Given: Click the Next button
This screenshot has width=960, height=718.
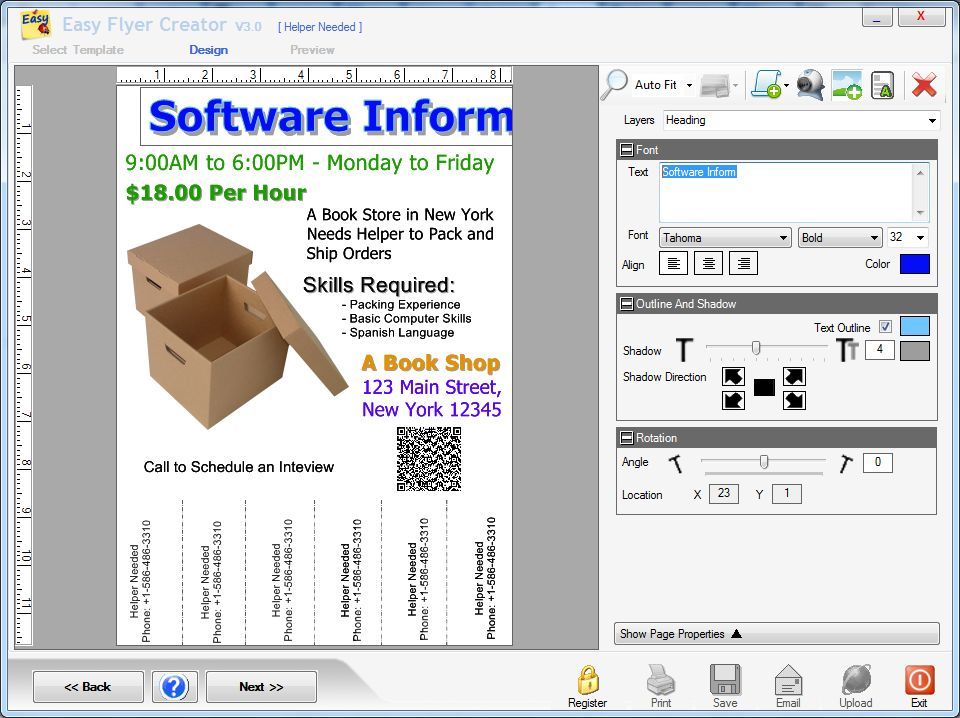Looking at the screenshot, I should point(260,686).
